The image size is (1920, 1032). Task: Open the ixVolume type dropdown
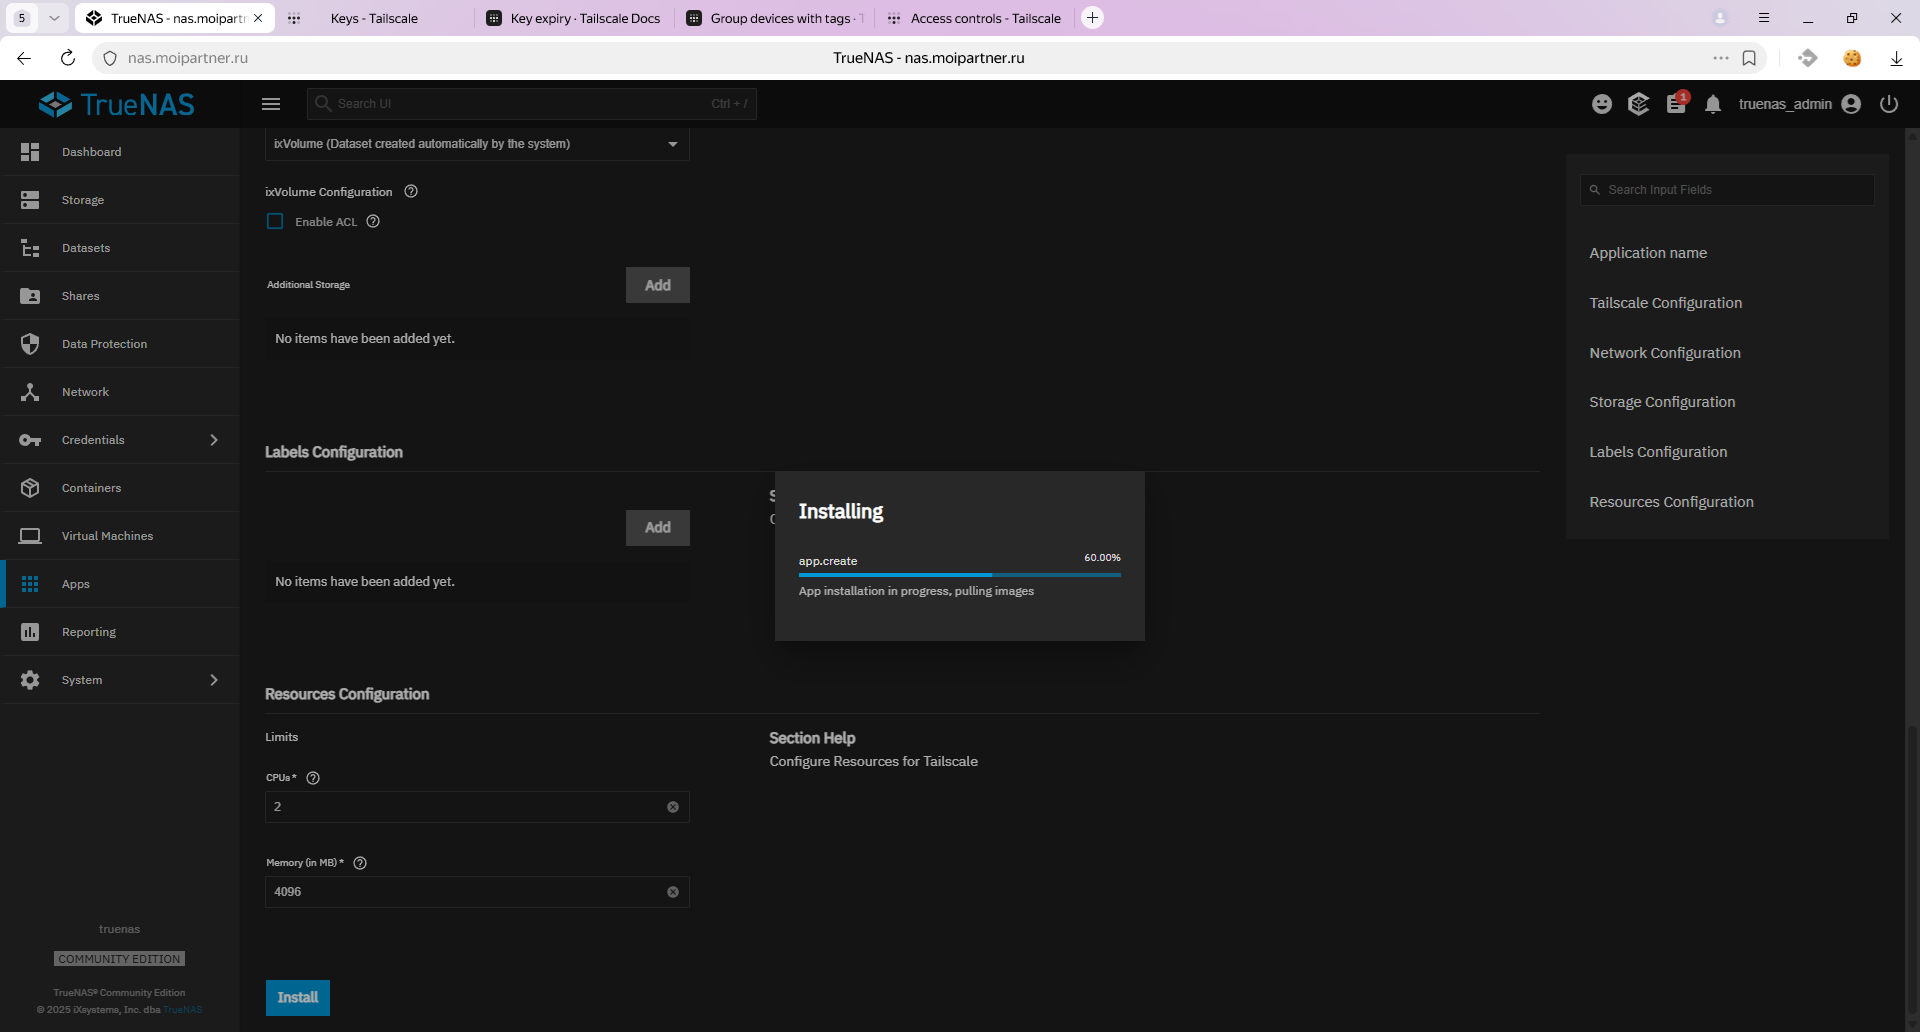pos(477,144)
